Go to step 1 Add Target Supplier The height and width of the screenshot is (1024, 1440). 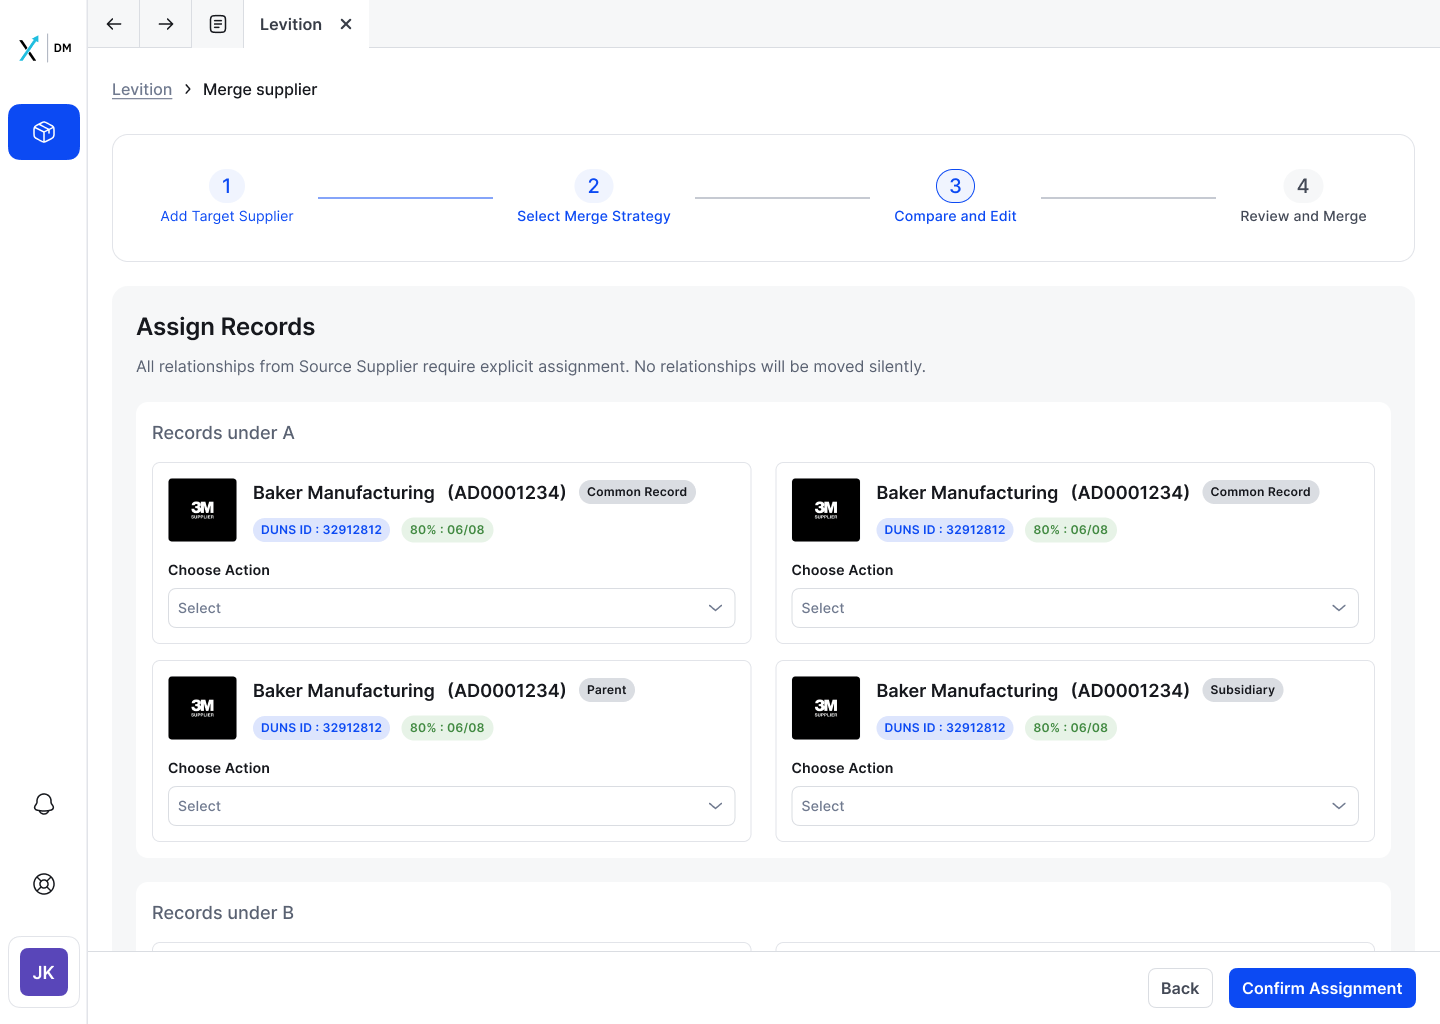(x=227, y=198)
